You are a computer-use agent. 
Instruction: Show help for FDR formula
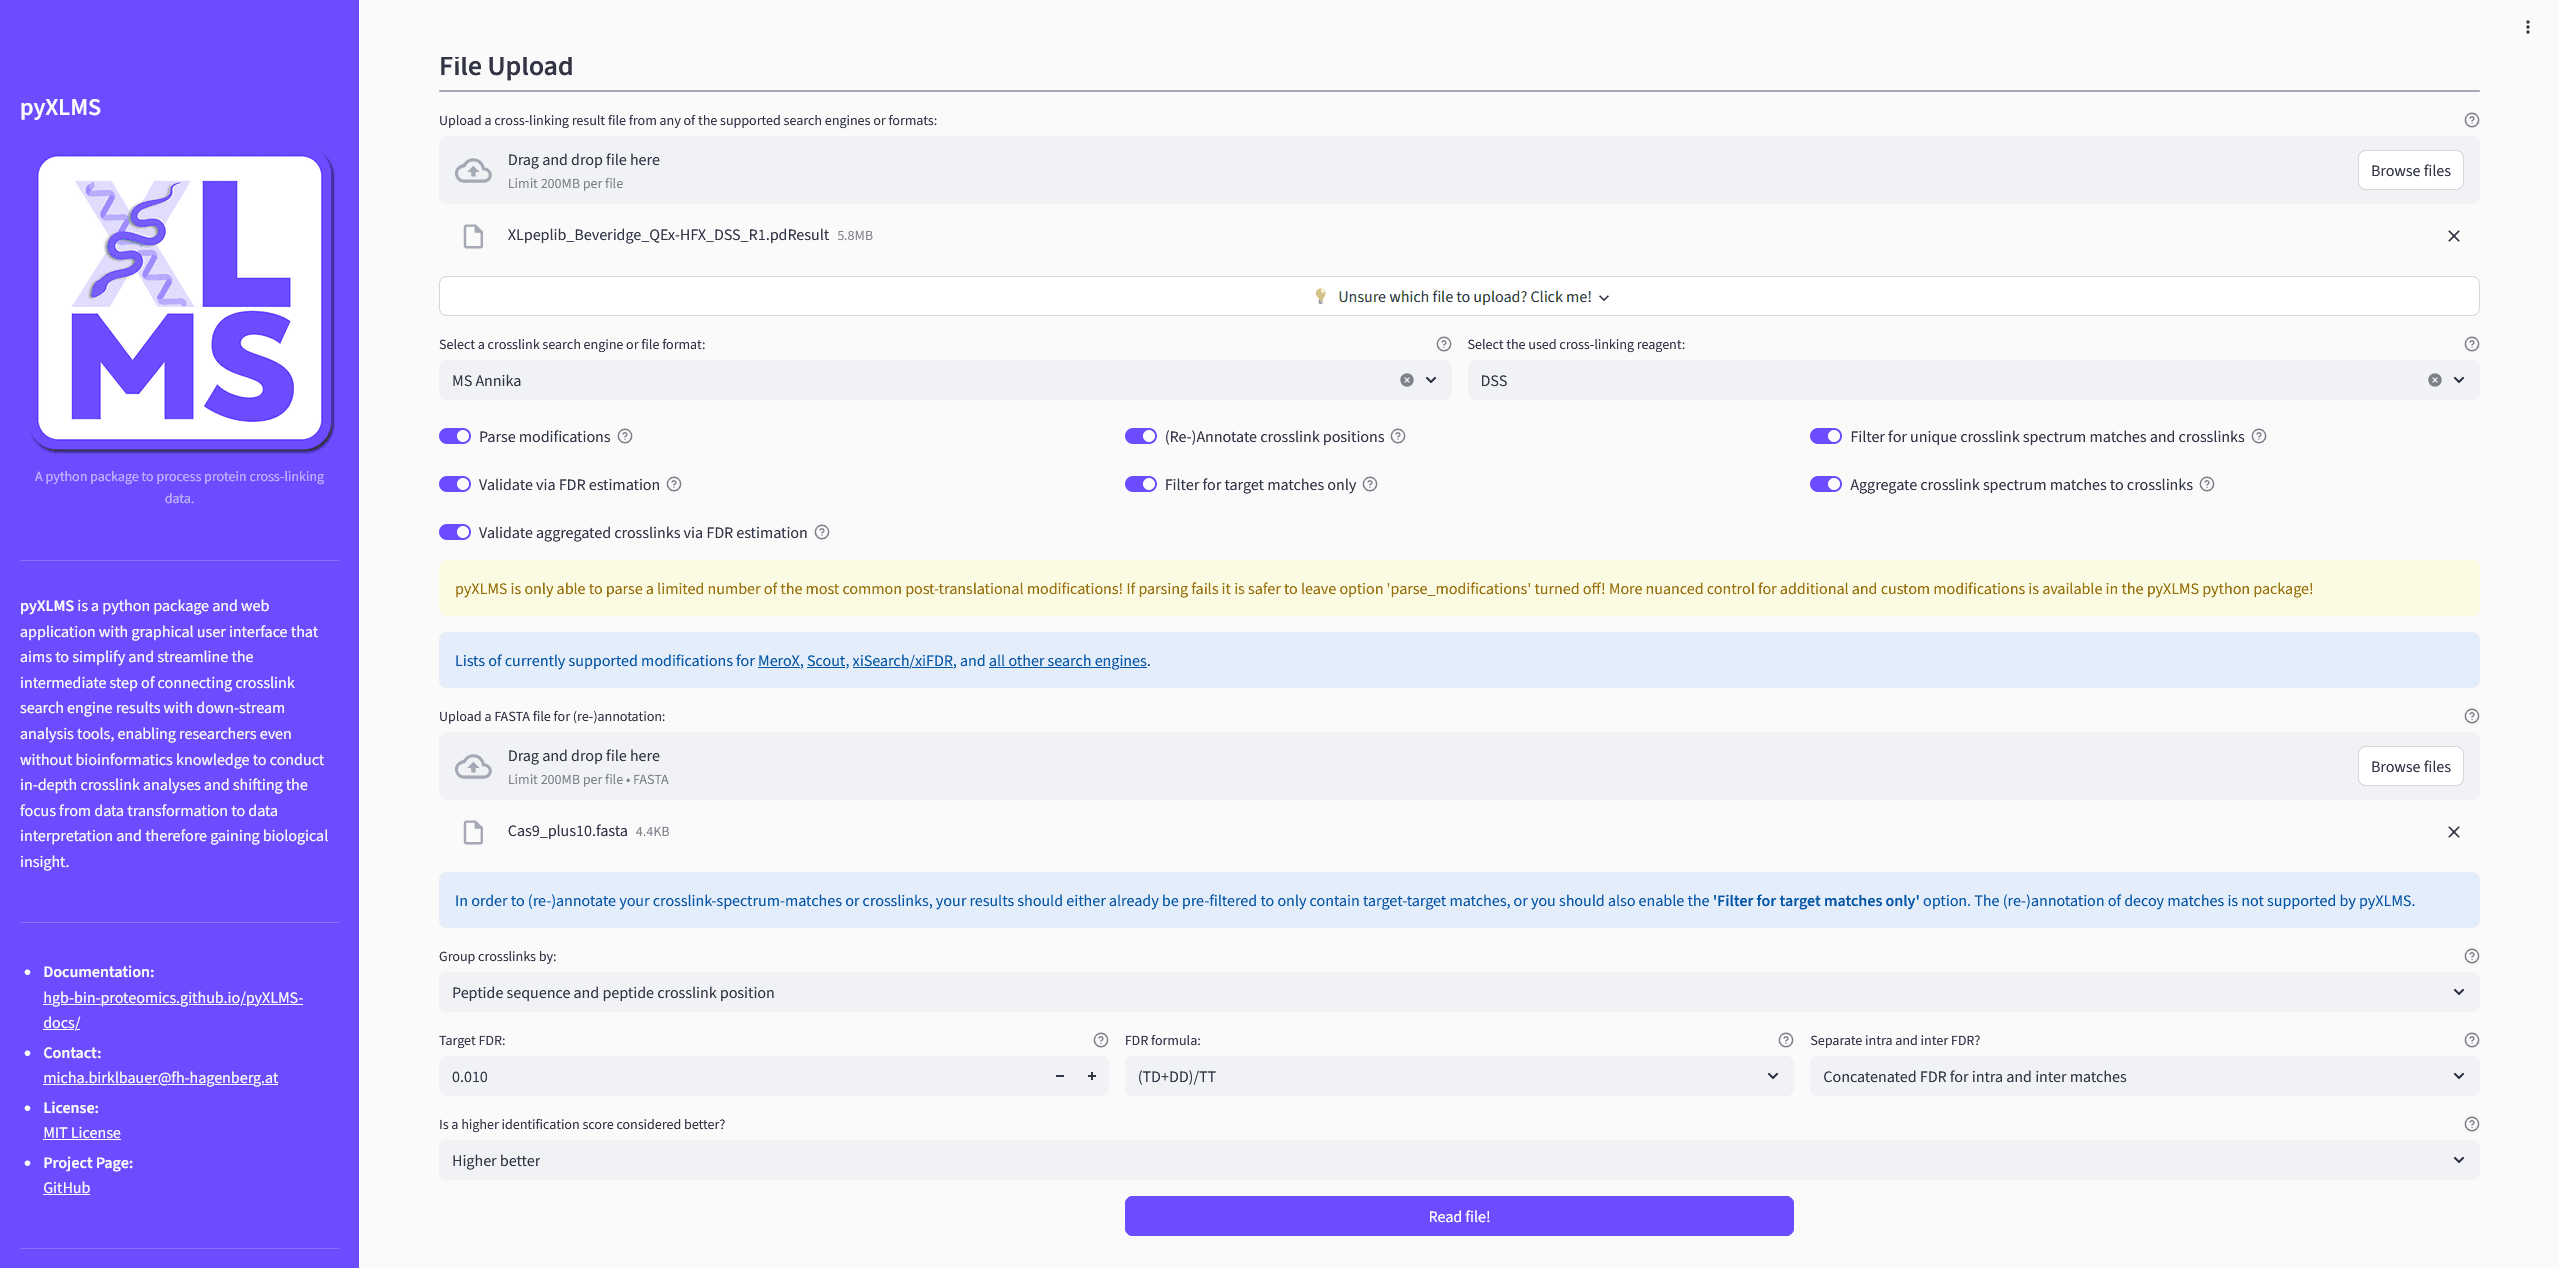pyautogui.click(x=1785, y=1040)
